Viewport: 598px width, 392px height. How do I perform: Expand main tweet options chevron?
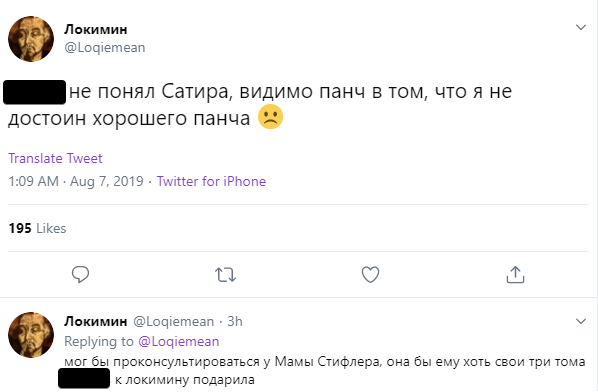coord(580,27)
